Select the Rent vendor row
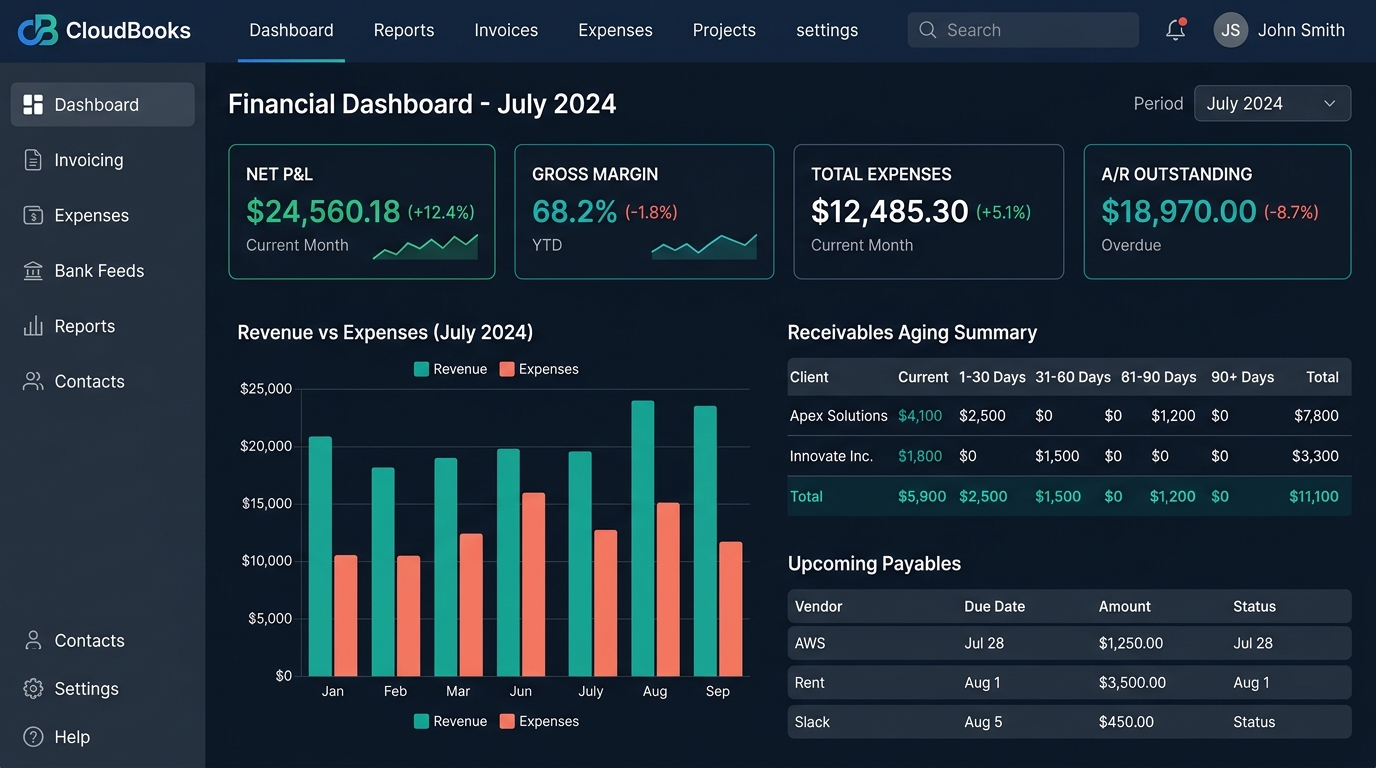The width and height of the screenshot is (1376, 768). coord(1069,683)
